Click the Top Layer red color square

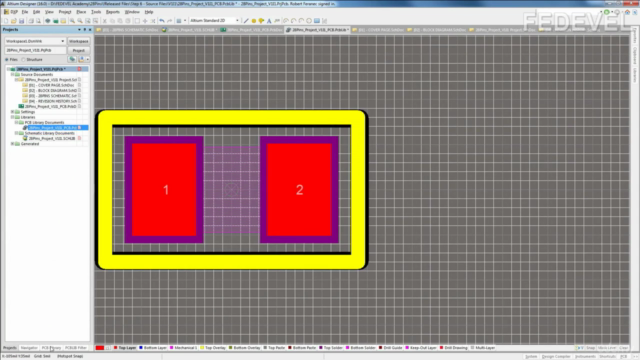click(116, 348)
